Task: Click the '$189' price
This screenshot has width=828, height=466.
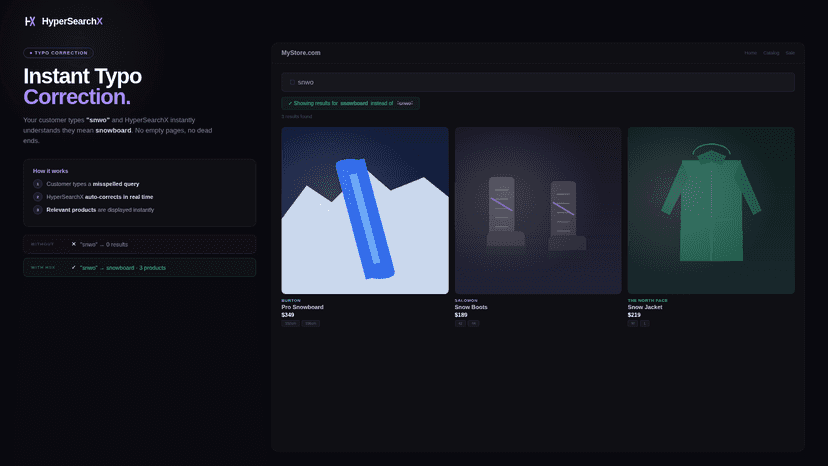Action: click(x=461, y=315)
